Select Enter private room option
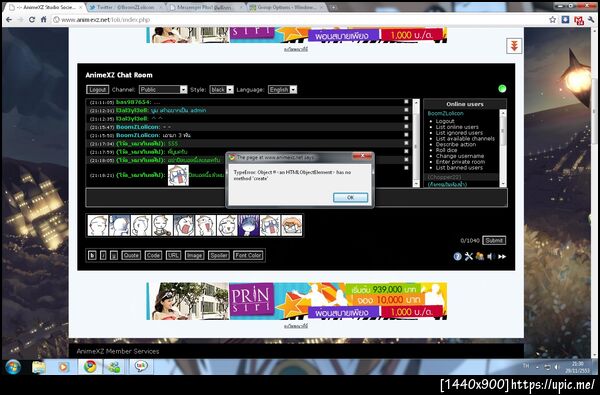 [x=460, y=162]
